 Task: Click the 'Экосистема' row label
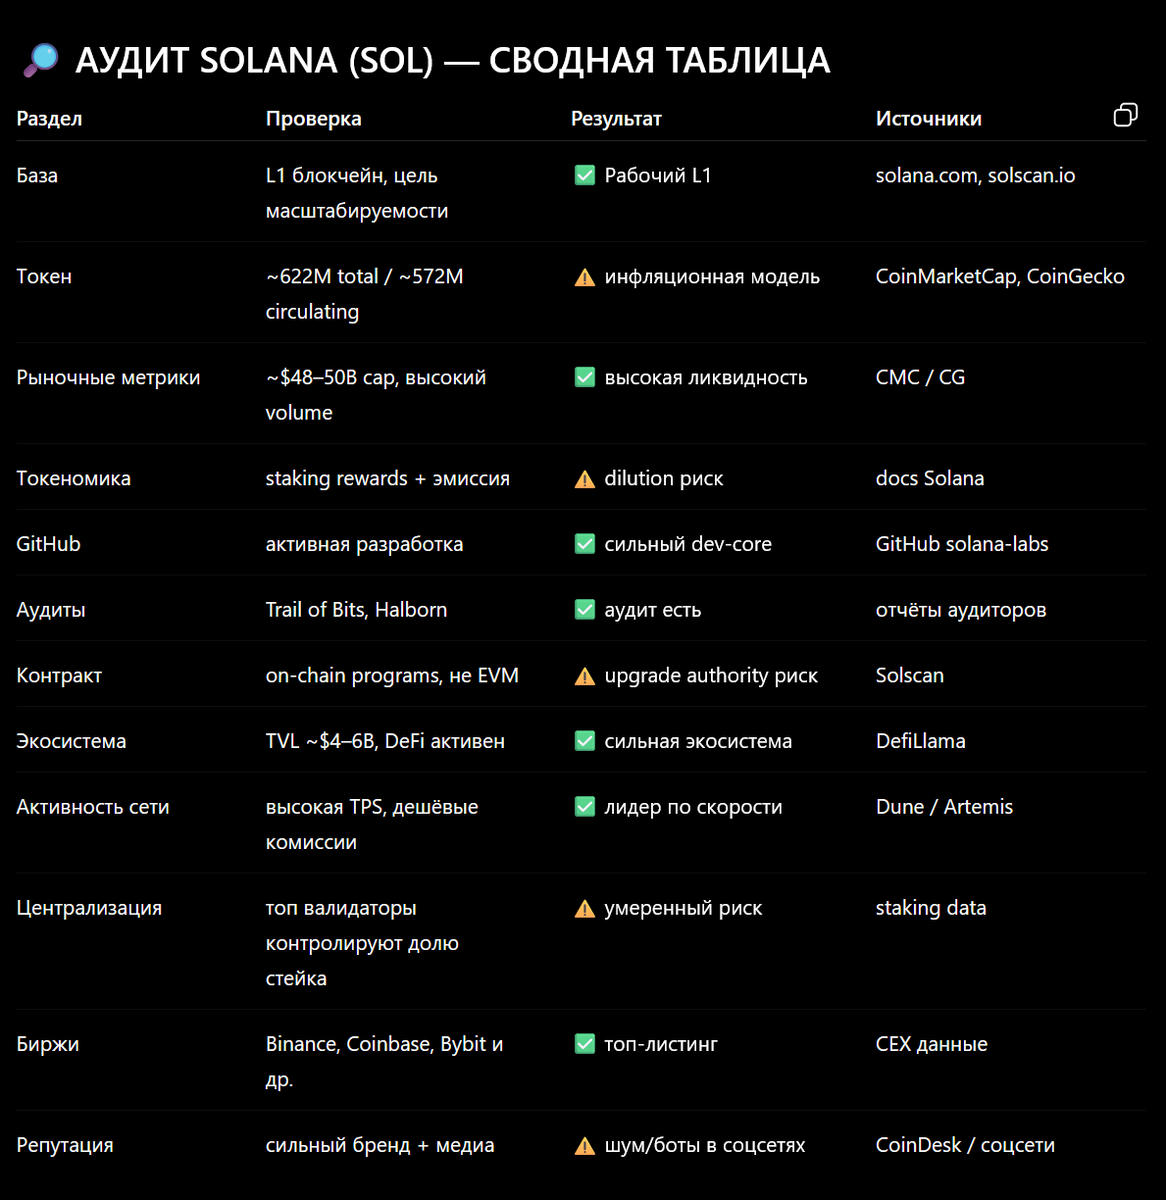click(71, 741)
